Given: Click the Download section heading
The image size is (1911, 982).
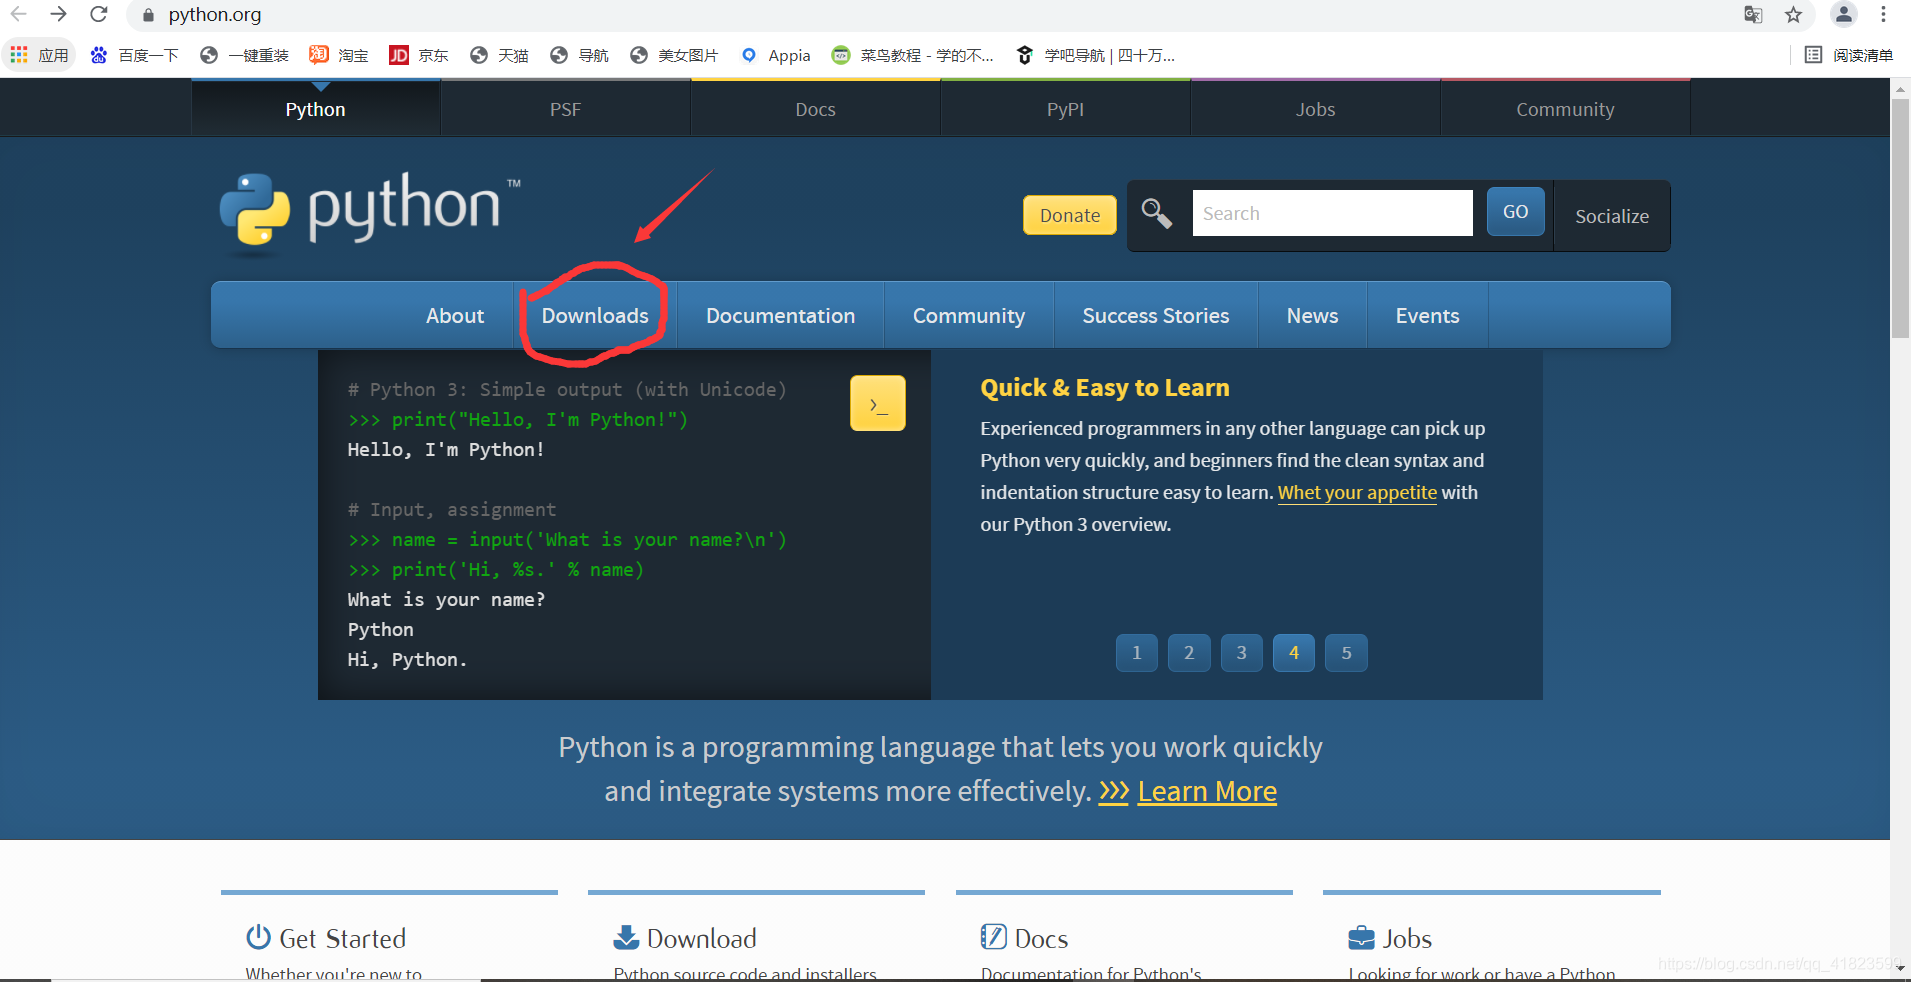Looking at the screenshot, I should pos(701,938).
